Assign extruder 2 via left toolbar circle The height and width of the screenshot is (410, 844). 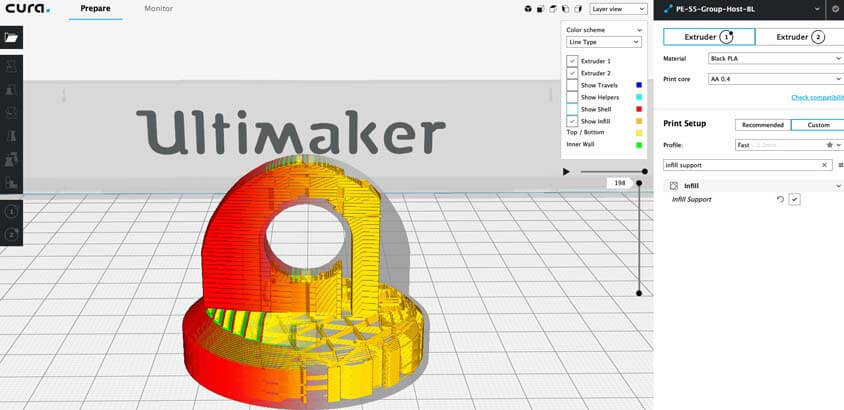pos(11,234)
